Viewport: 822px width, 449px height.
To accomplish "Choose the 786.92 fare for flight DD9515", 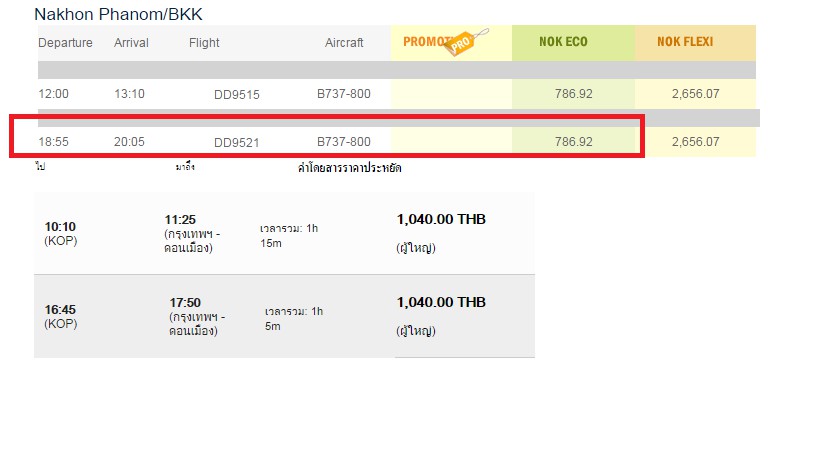I will point(574,94).
